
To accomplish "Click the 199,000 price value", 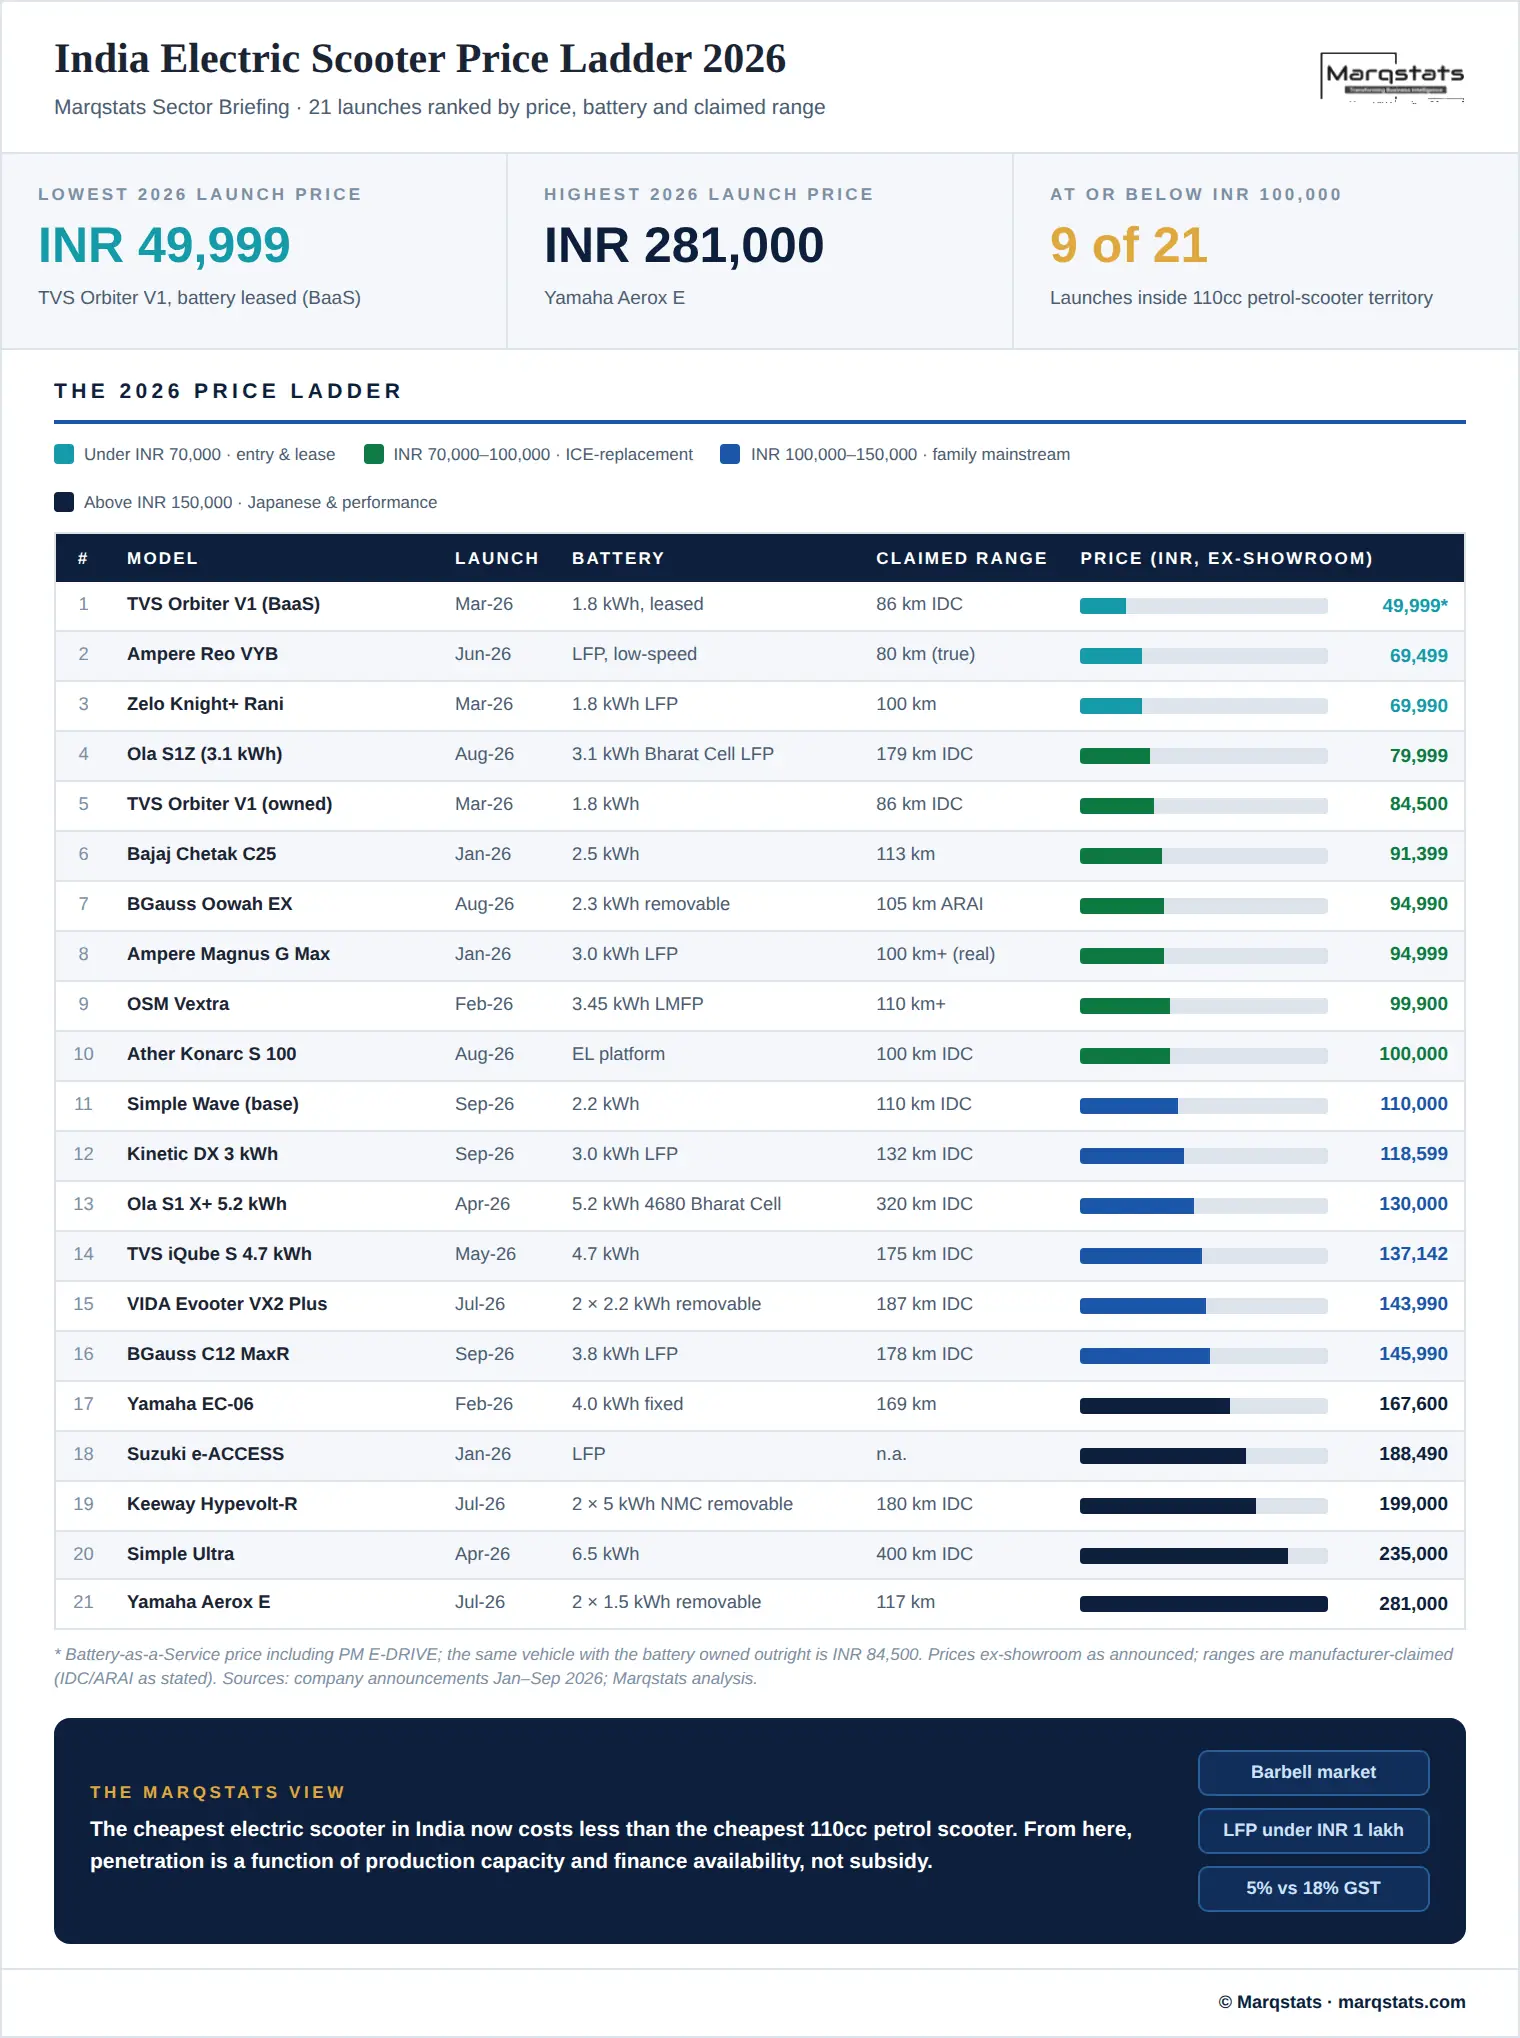I will point(1413,1504).
